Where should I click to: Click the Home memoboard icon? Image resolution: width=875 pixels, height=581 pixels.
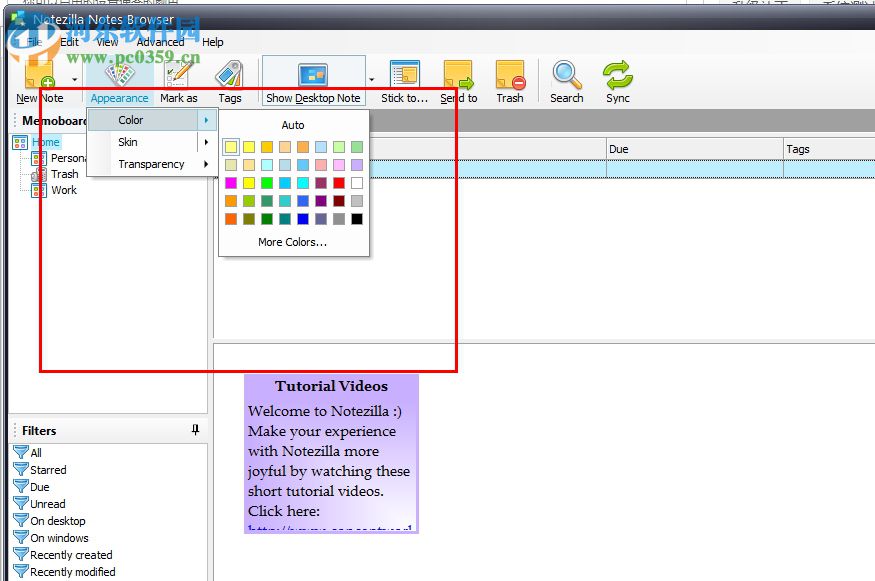(x=20, y=142)
